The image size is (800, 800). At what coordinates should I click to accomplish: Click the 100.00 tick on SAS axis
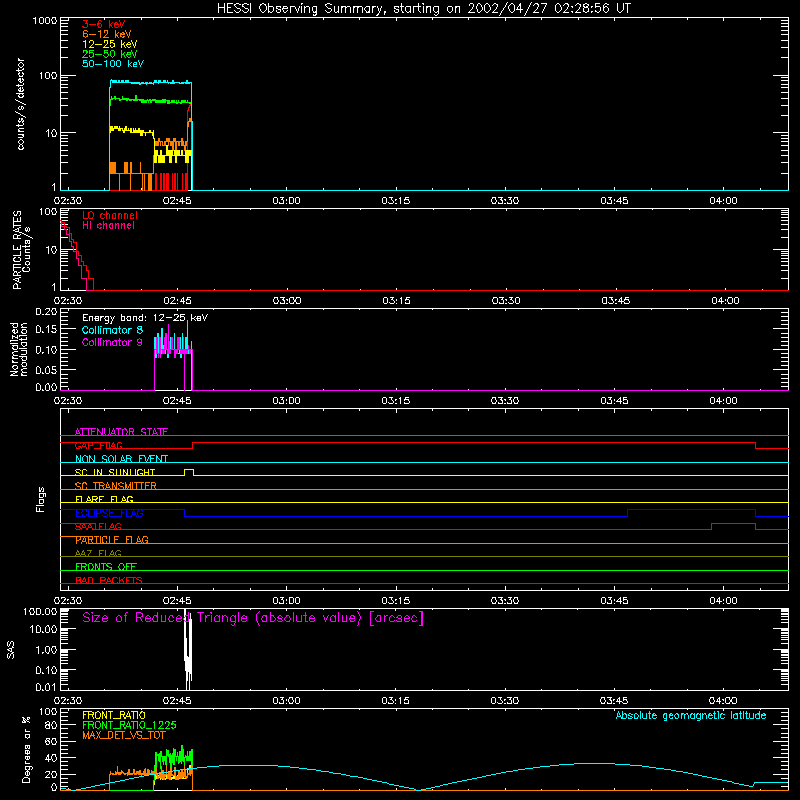tap(40, 612)
